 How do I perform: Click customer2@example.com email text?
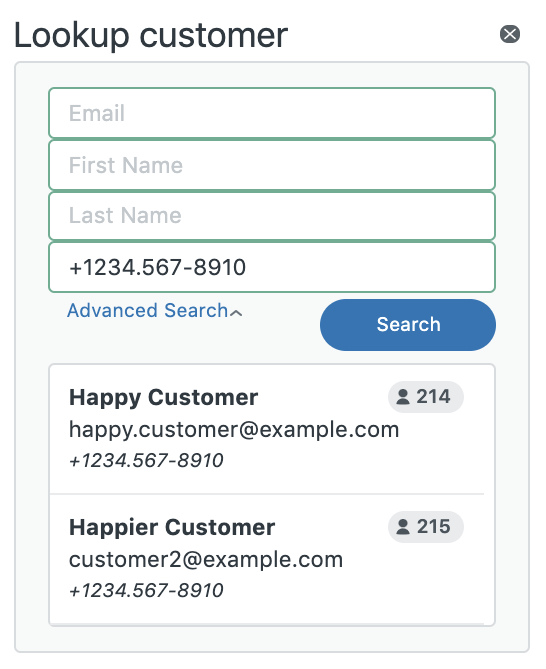tap(206, 559)
